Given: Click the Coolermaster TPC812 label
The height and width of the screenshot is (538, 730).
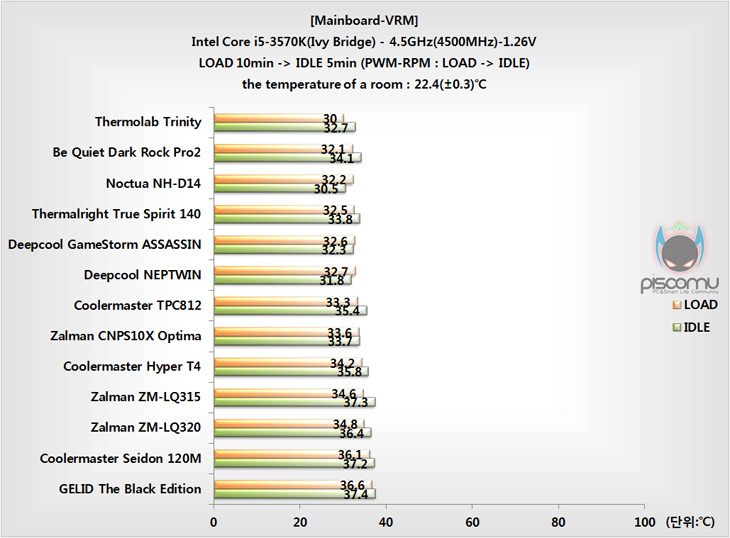Looking at the screenshot, I should coord(138,305).
